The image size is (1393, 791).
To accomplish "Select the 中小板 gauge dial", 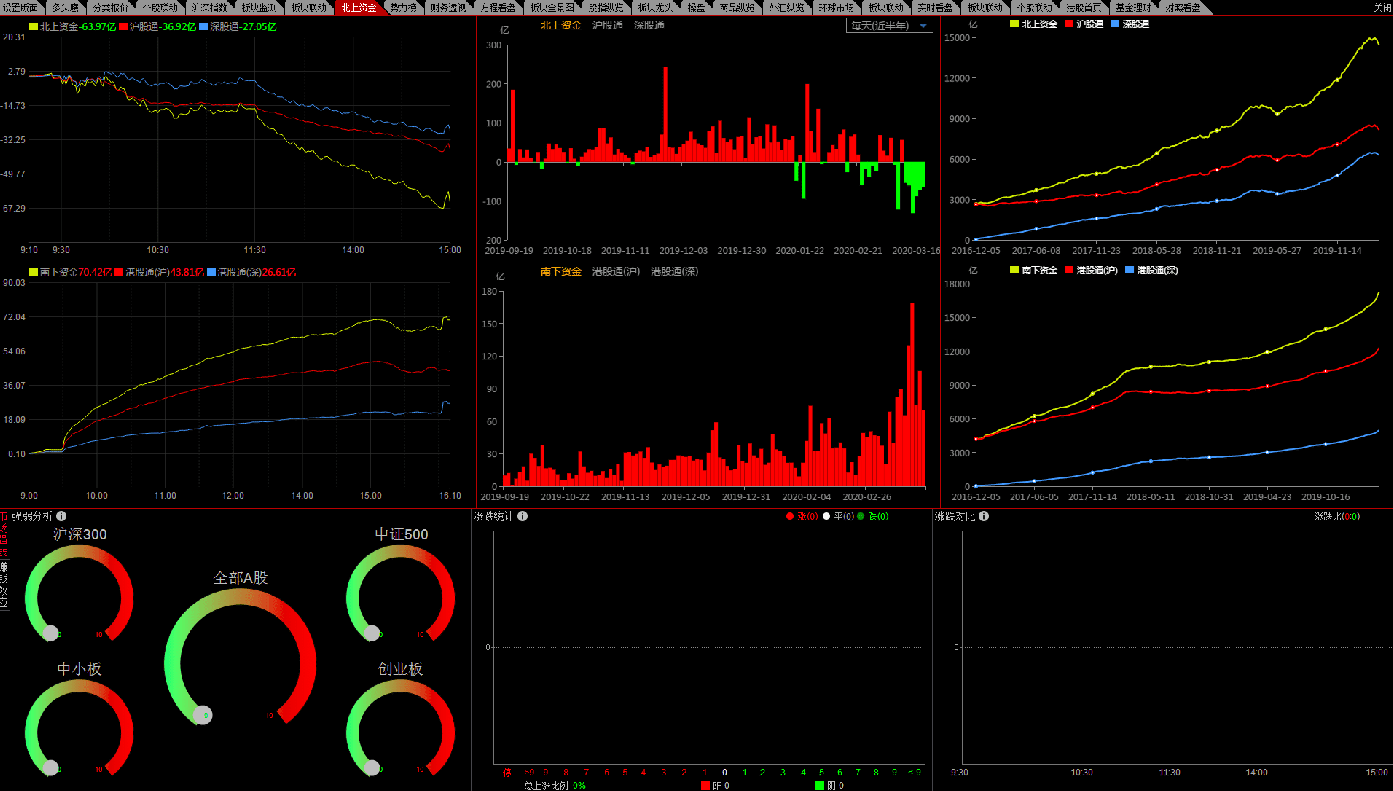I will pos(79,727).
